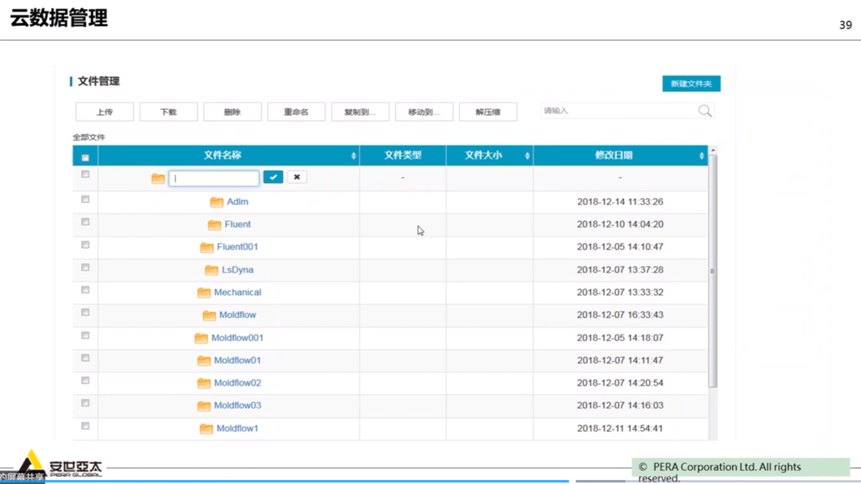This screenshot has width=861, height=484.
Task: Cancel new folder creation with X icon
Action: pyautogui.click(x=297, y=177)
